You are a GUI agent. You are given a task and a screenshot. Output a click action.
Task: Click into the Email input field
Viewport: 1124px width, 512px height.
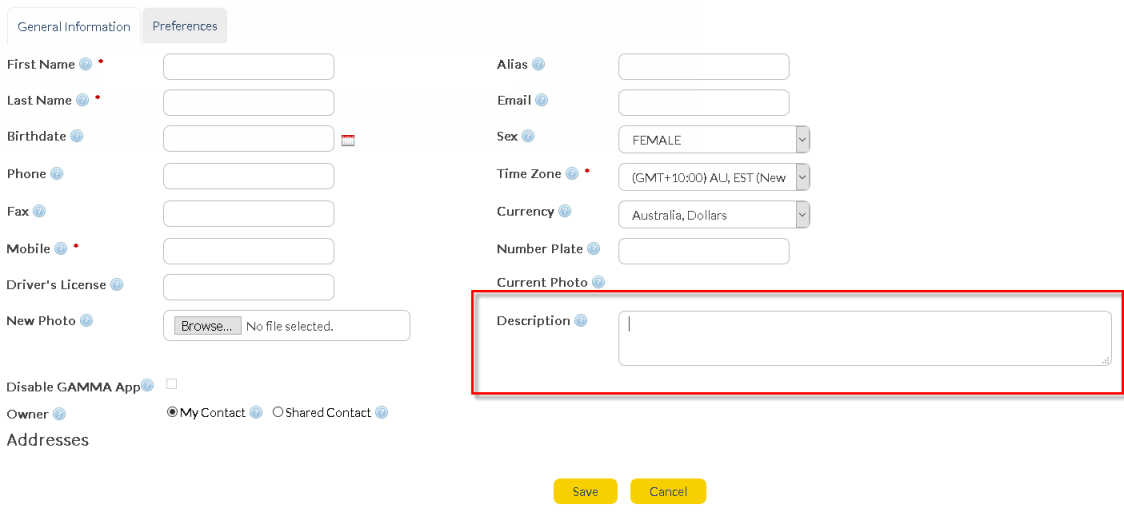(703, 103)
